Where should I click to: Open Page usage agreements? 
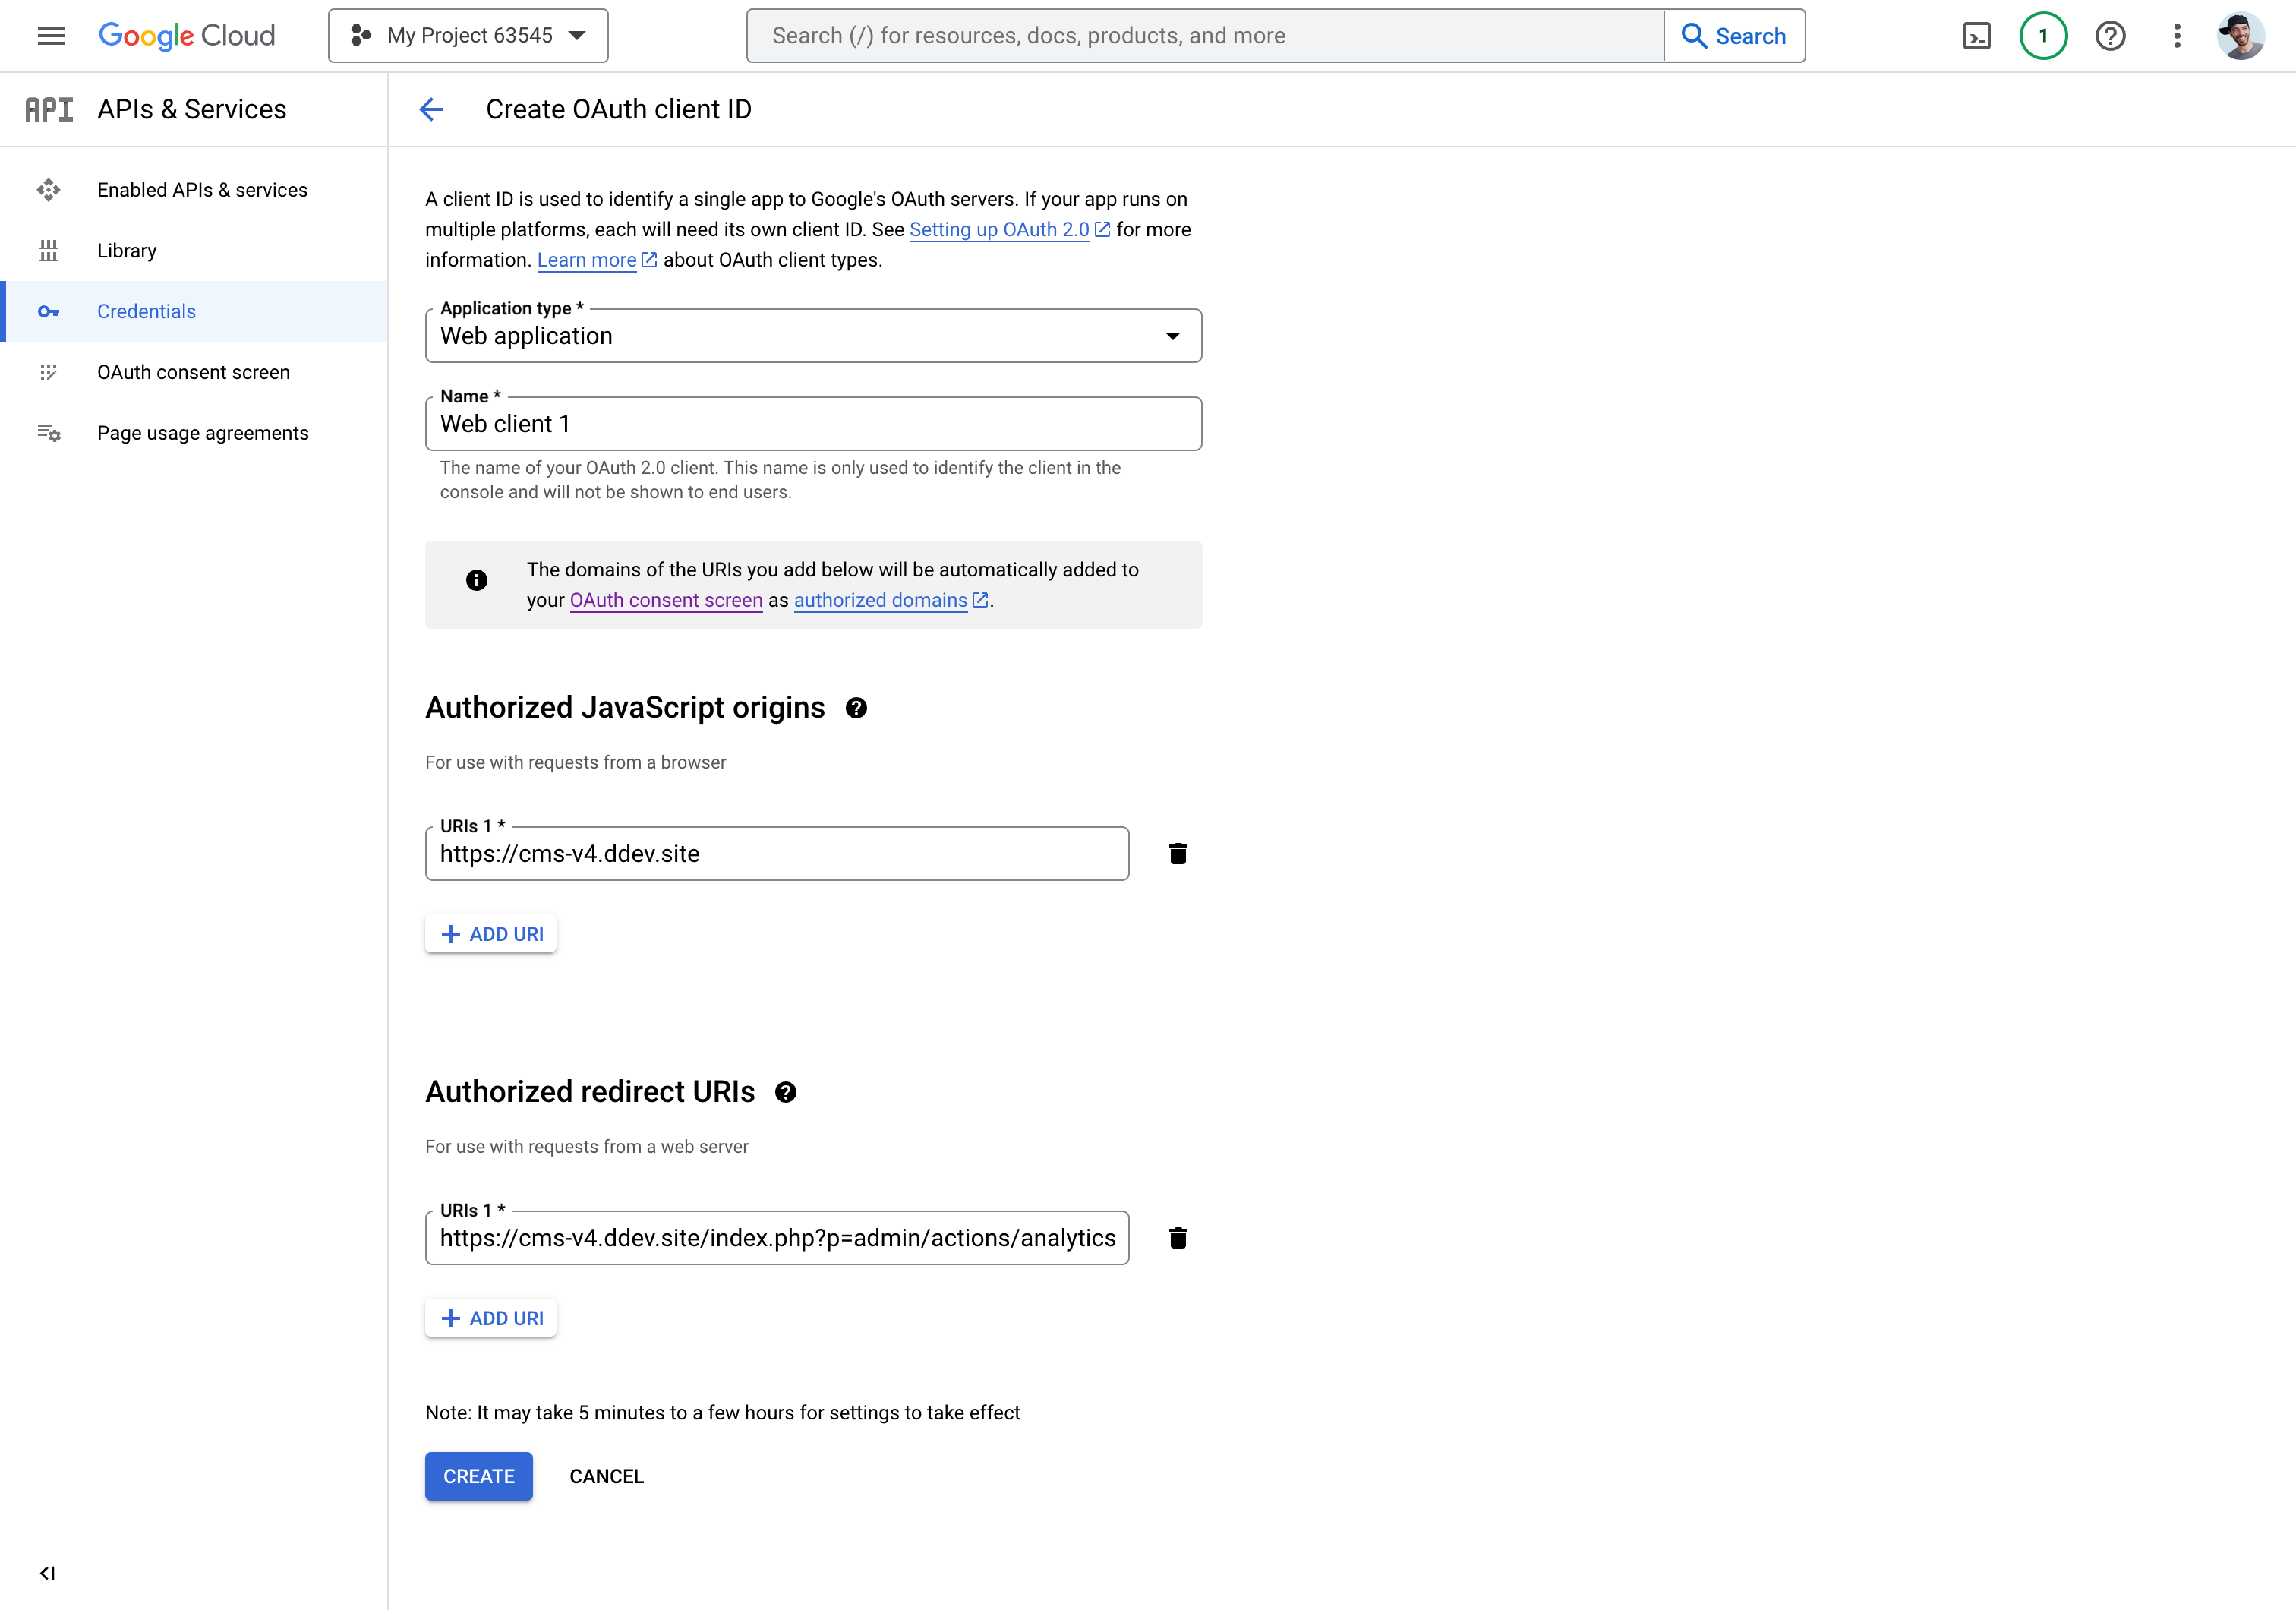(202, 432)
